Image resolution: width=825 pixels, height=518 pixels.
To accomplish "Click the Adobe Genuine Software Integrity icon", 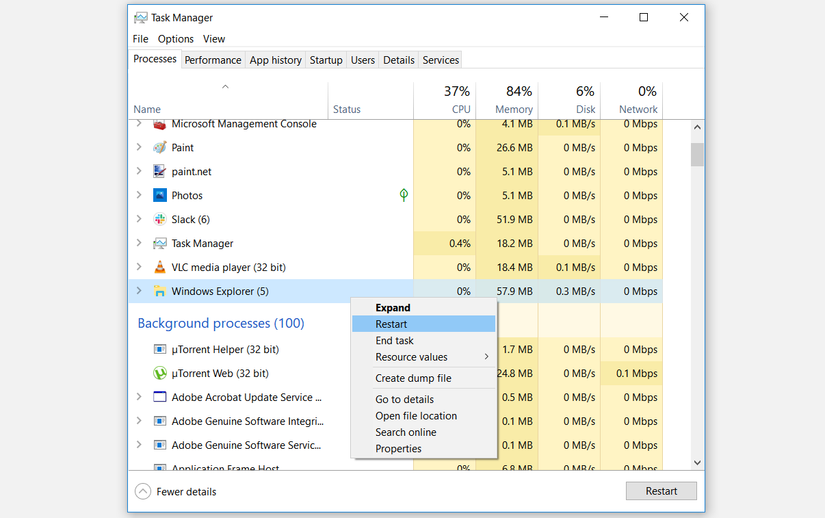I will (159, 421).
